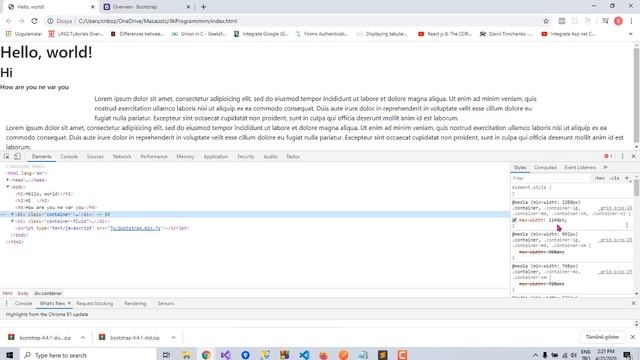Click the Windows search box 'Type here to search'
The width and height of the screenshot is (640, 360).
[x=87, y=355]
